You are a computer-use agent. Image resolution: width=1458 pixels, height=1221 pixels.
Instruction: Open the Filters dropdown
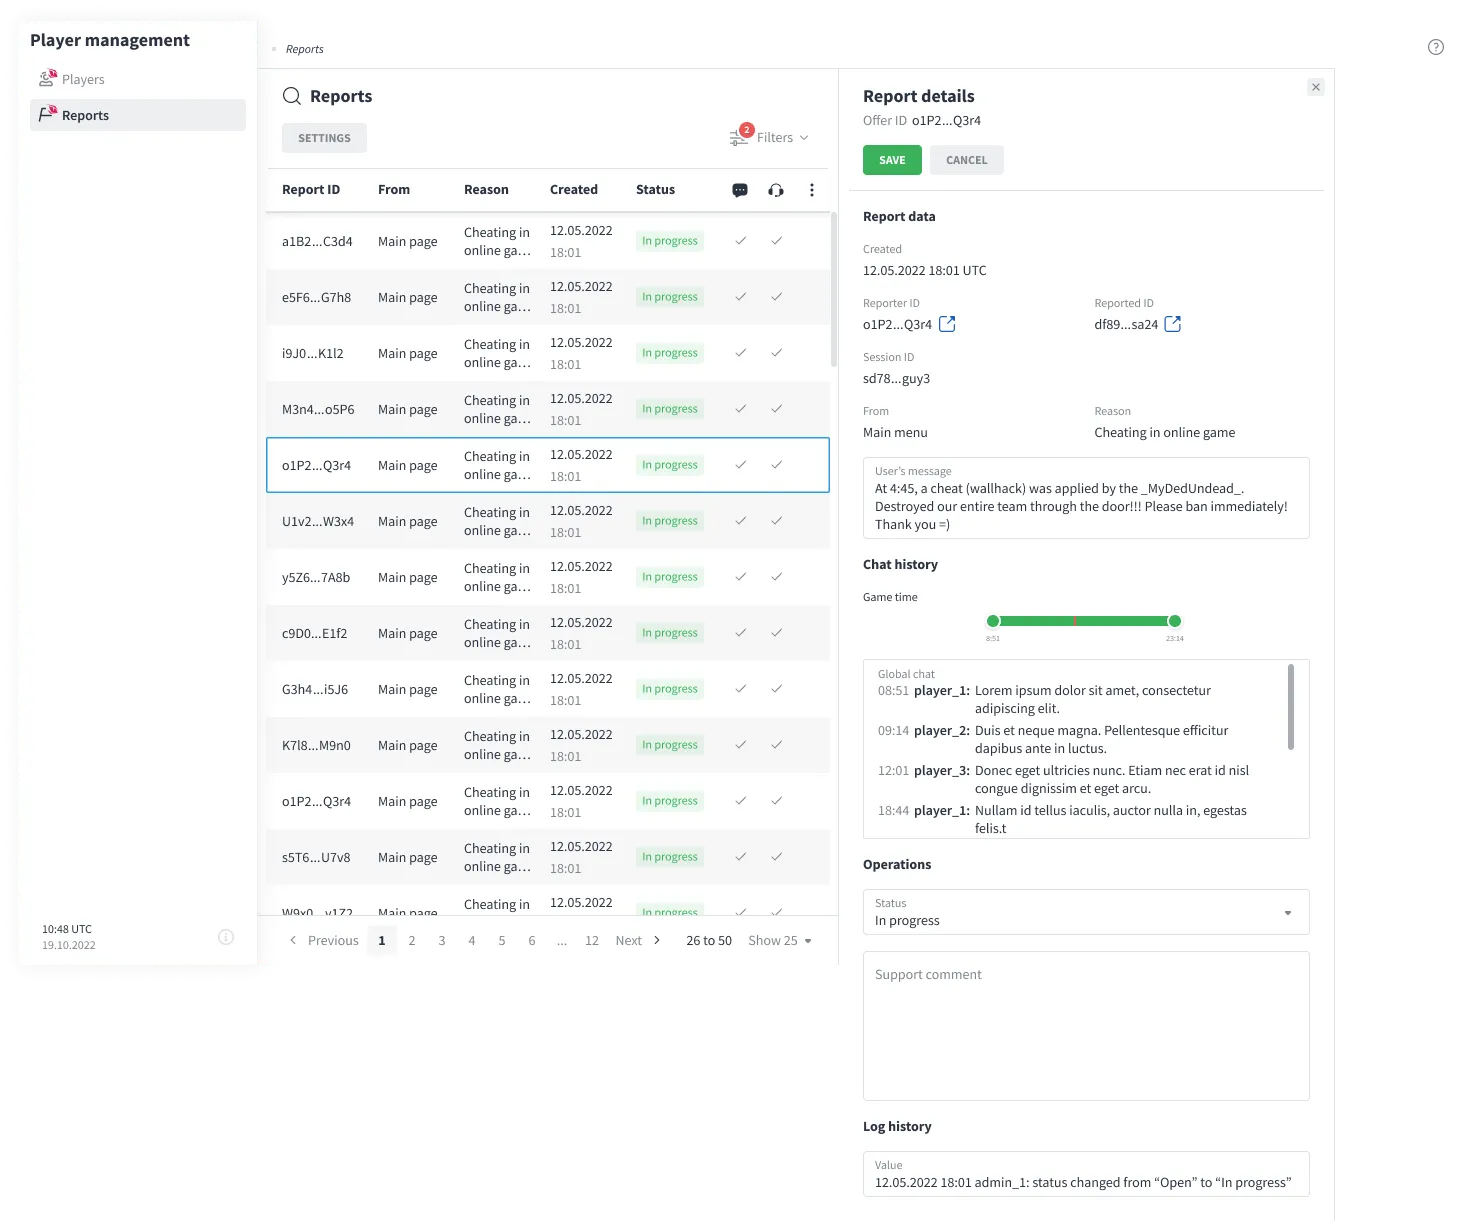click(782, 138)
